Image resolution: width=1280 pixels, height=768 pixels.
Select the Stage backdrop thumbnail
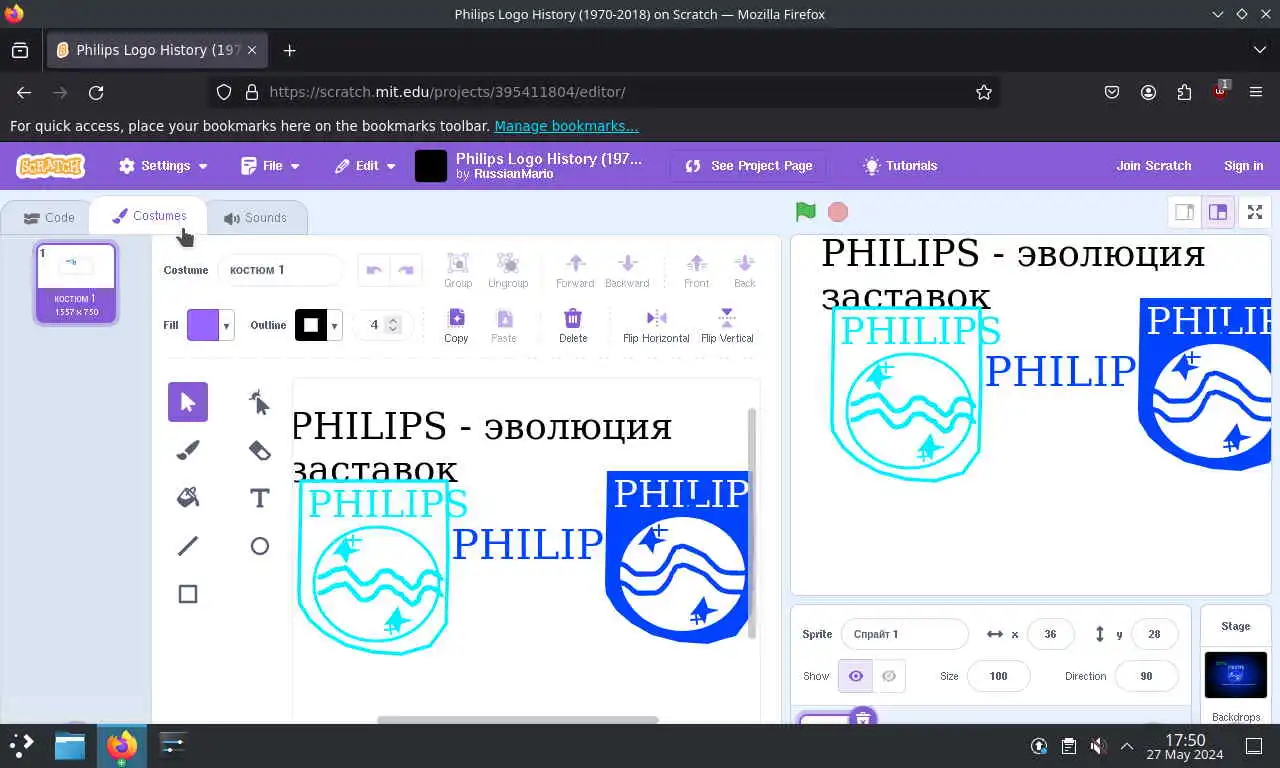pos(1236,675)
